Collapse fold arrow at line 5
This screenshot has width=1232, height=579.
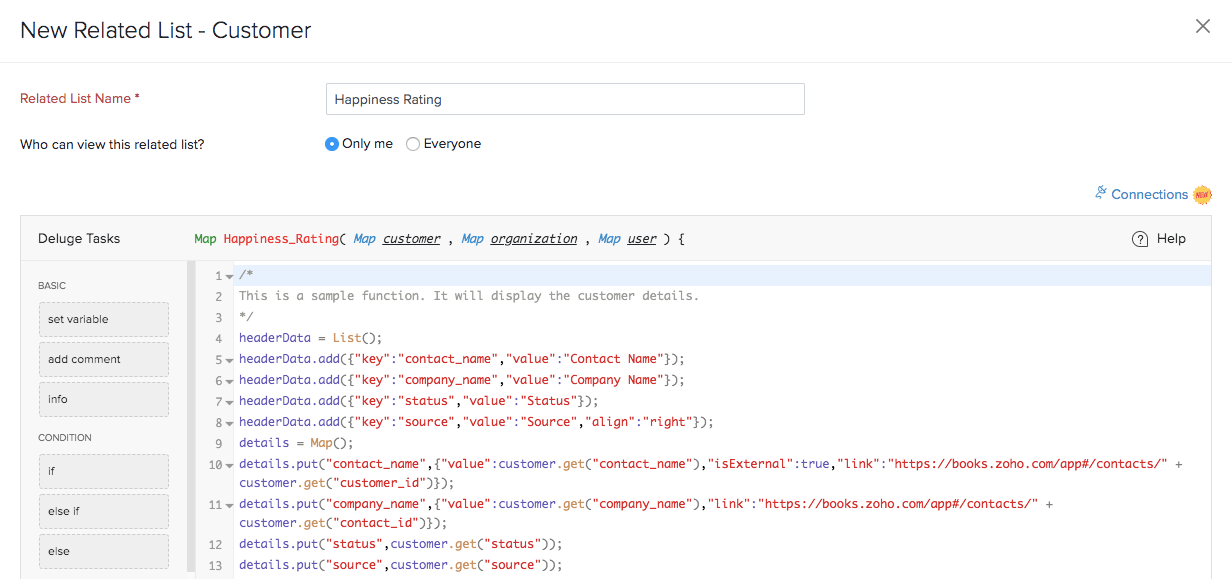tap(230, 360)
